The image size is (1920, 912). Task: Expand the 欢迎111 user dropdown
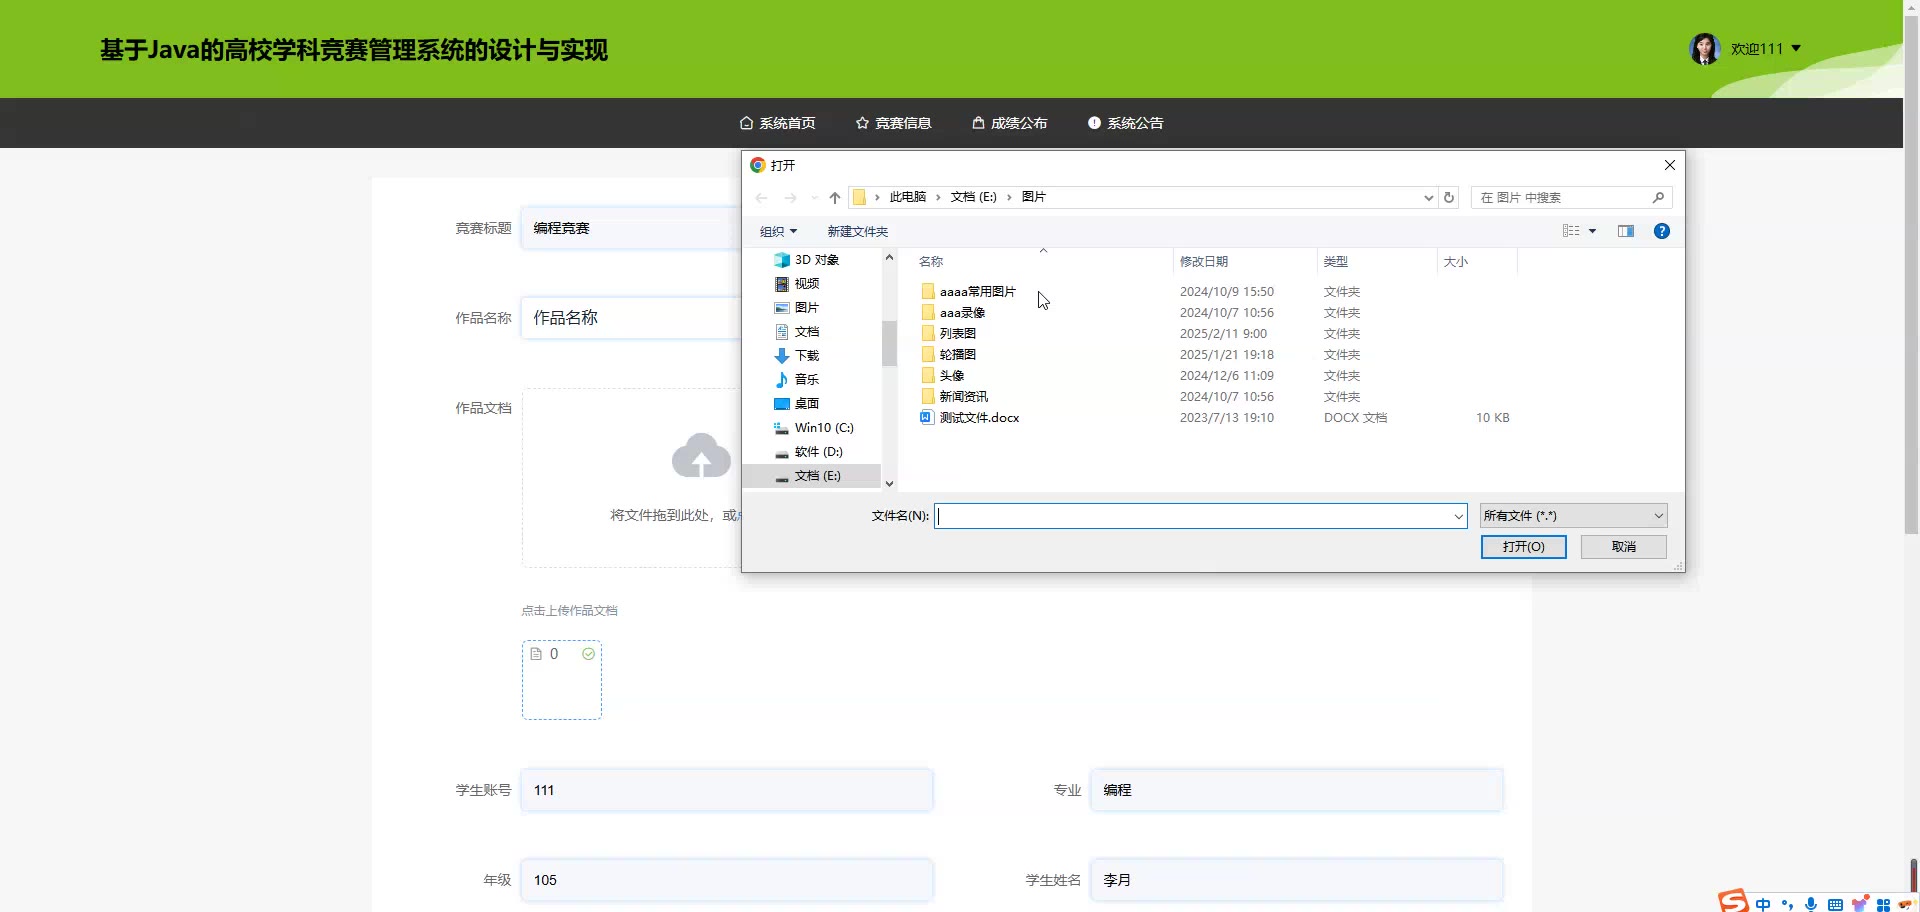click(x=1766, y=48)
